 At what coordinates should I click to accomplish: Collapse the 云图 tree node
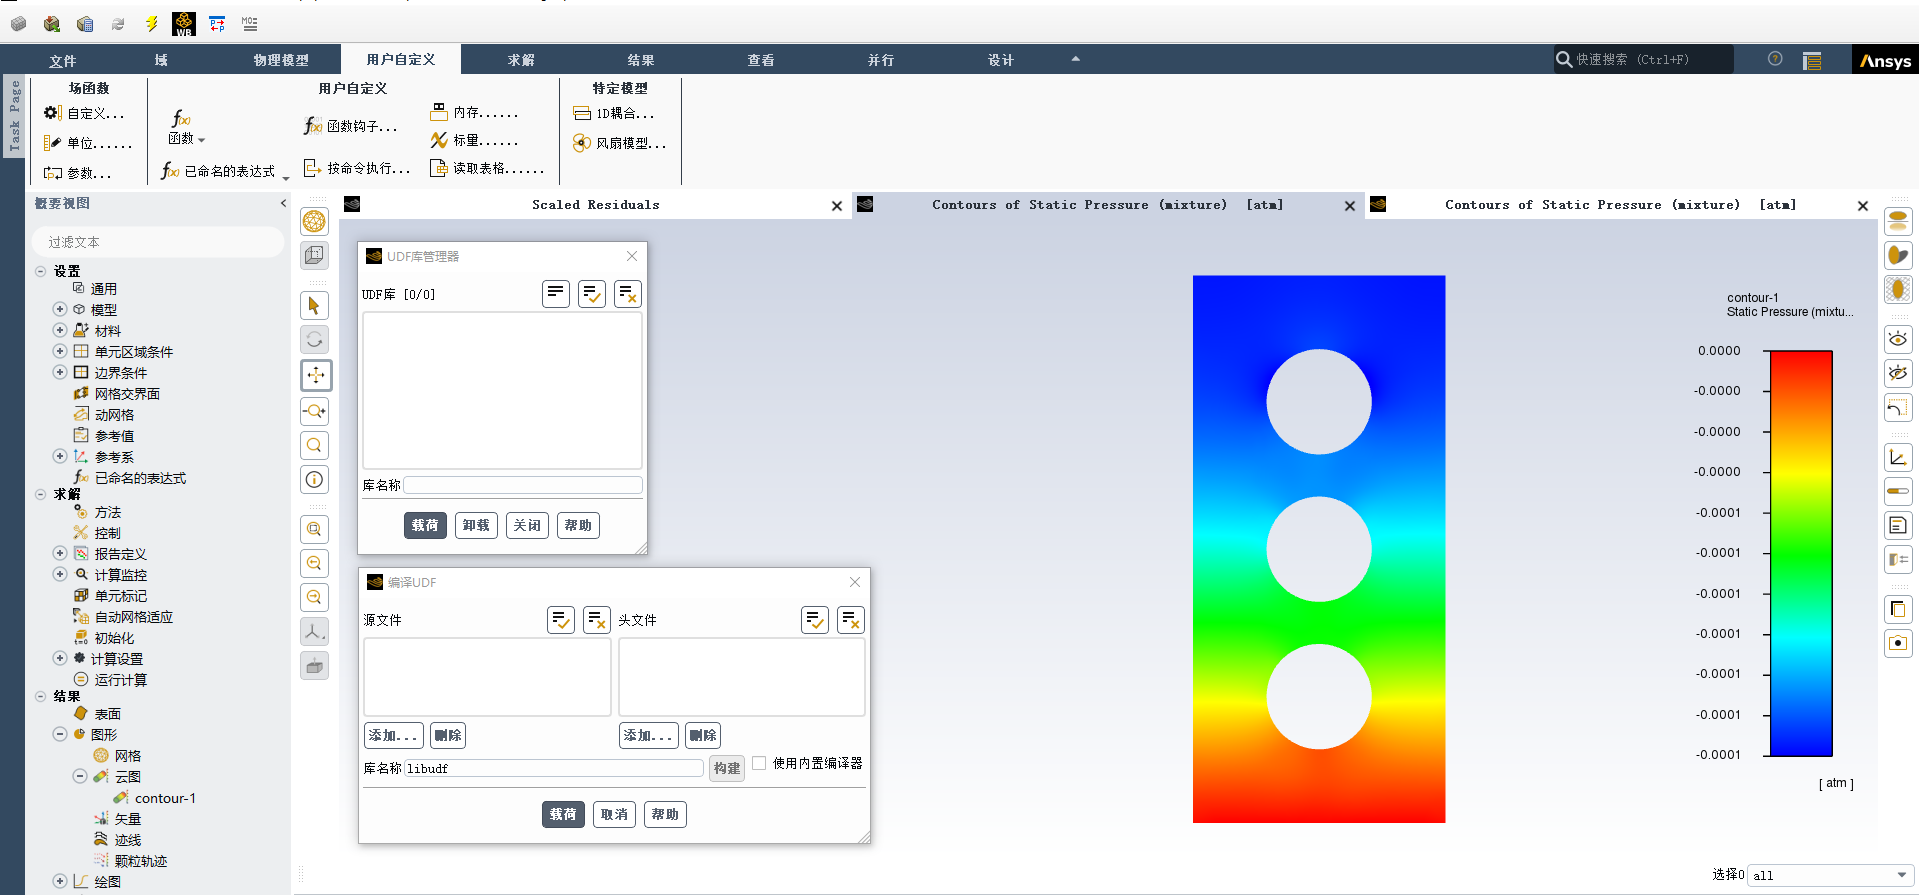80,776
